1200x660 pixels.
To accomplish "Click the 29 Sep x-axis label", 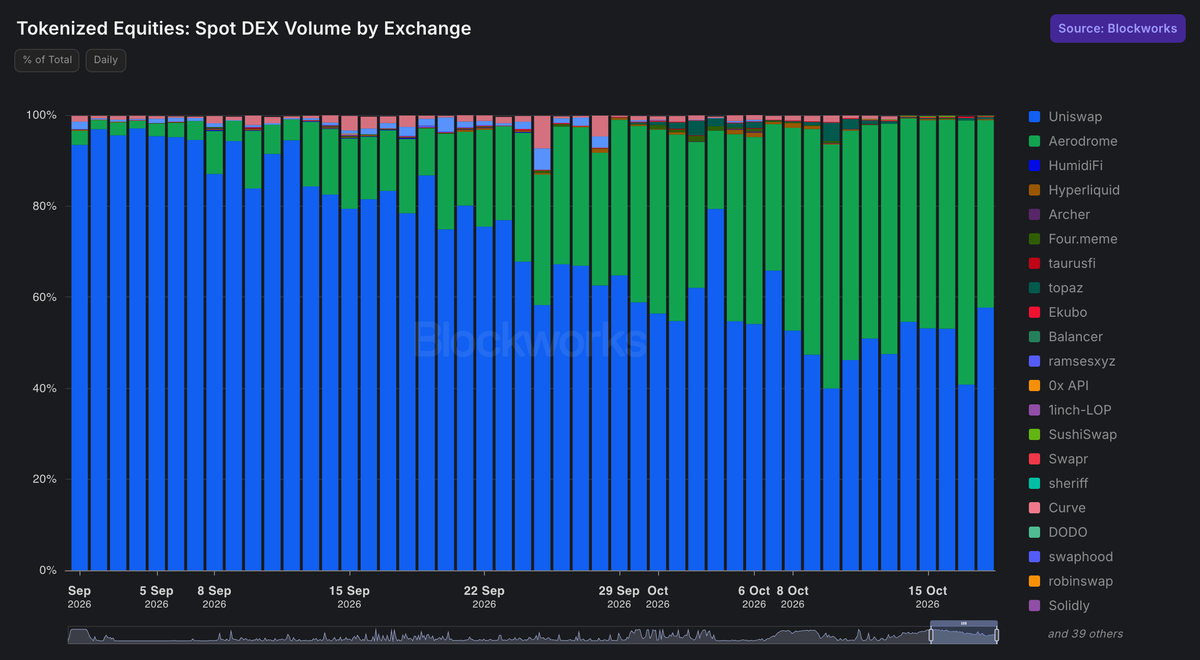I will [x=619, y=597].
